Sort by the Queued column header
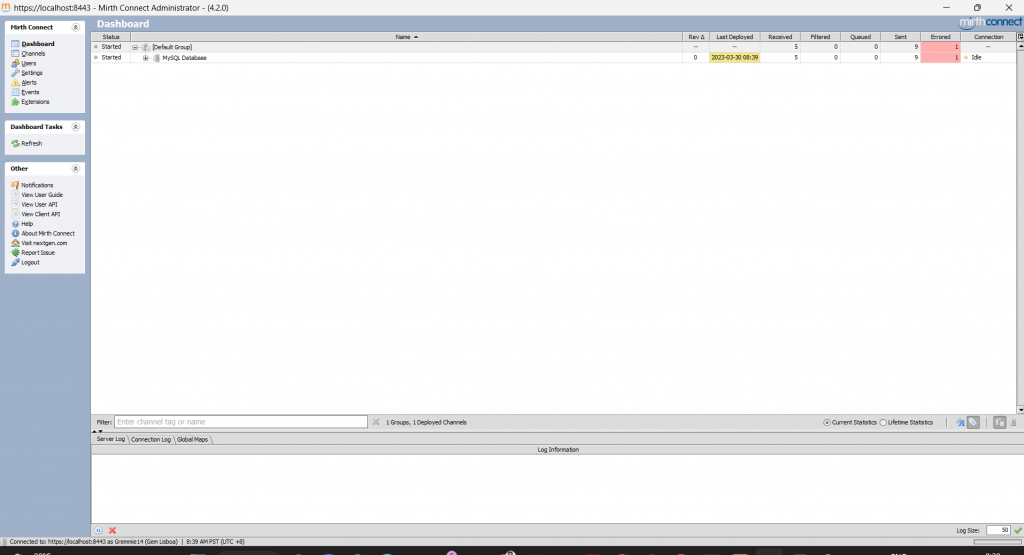 860,37
